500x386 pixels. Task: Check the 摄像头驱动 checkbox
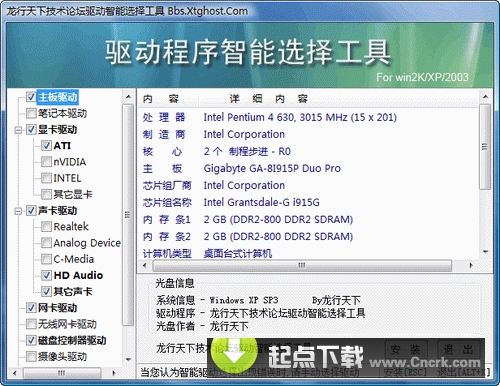tap(31, 357)
